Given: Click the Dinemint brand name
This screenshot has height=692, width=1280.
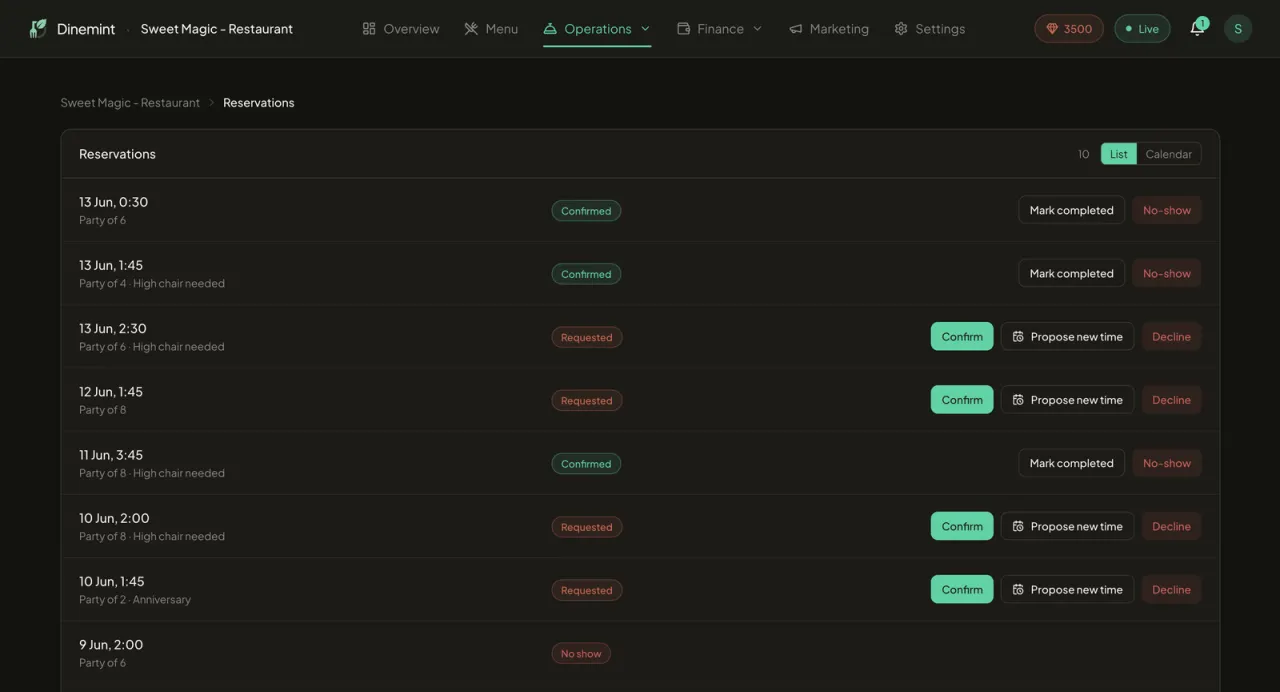Looking at the screenshot, I should click(x=86, y=29).
